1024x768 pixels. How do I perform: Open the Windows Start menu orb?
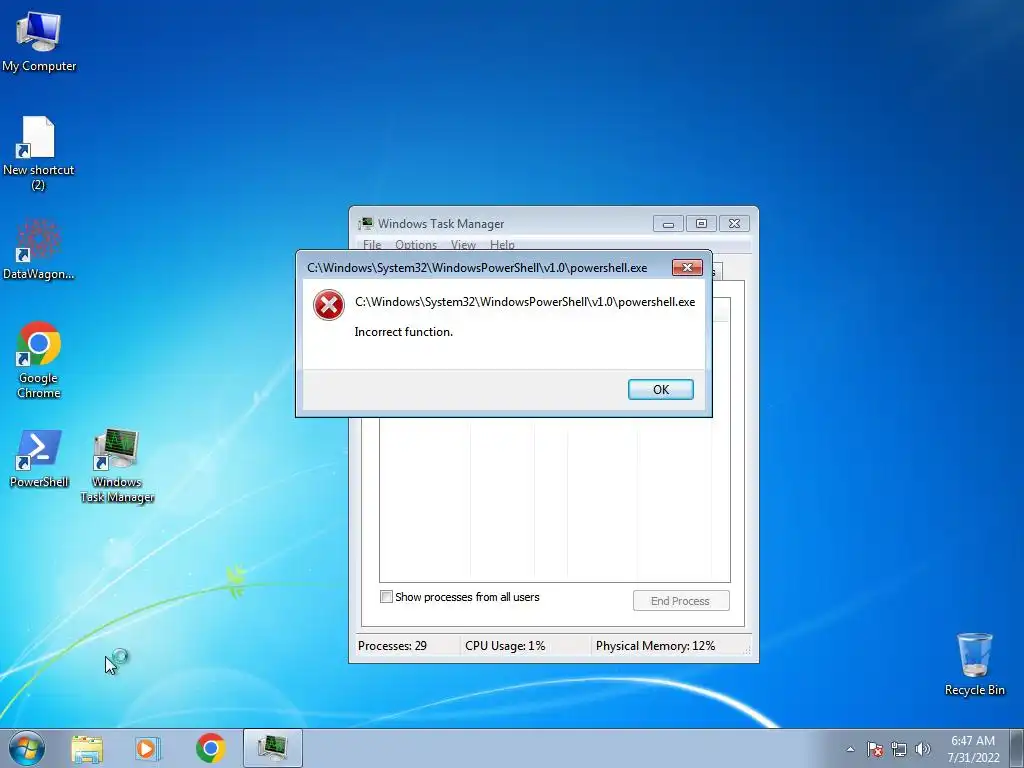pyautogui.click(x=27, y=748)
